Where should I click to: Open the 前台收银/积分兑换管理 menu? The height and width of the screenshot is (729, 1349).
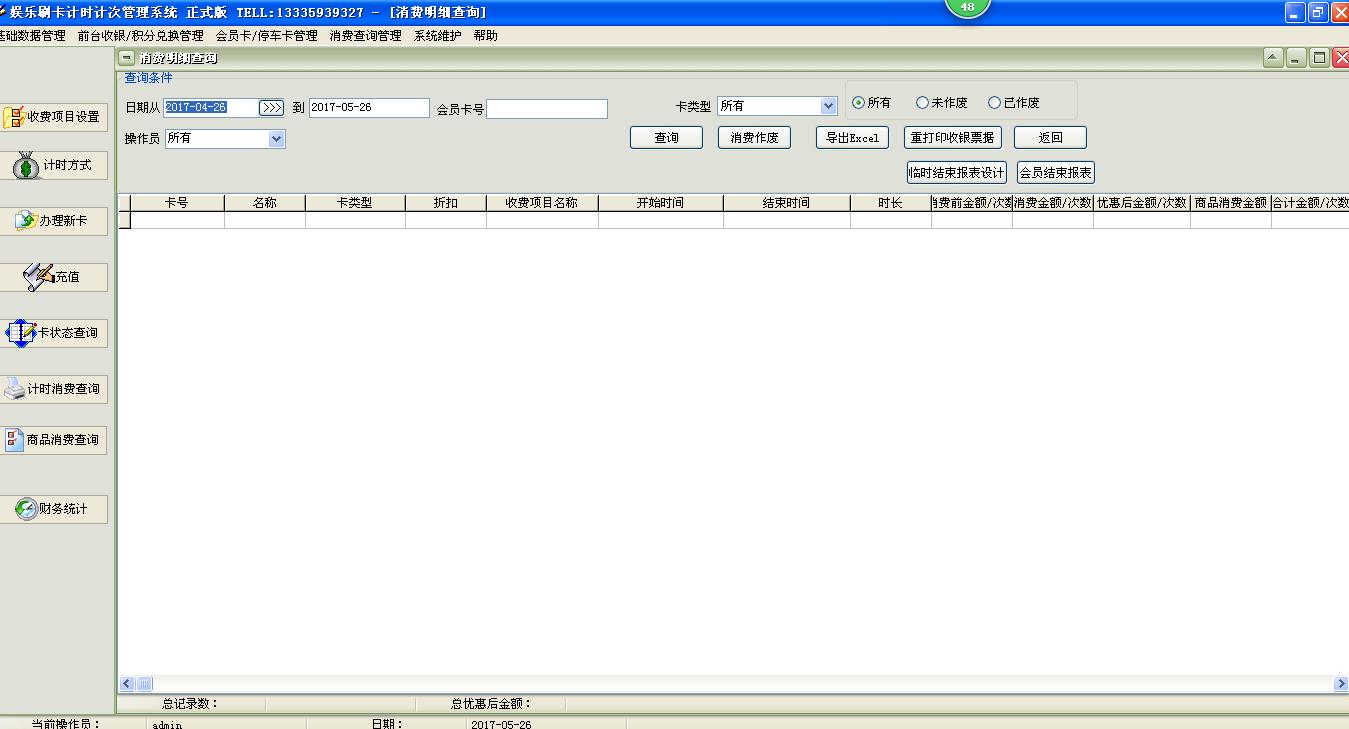140,36
